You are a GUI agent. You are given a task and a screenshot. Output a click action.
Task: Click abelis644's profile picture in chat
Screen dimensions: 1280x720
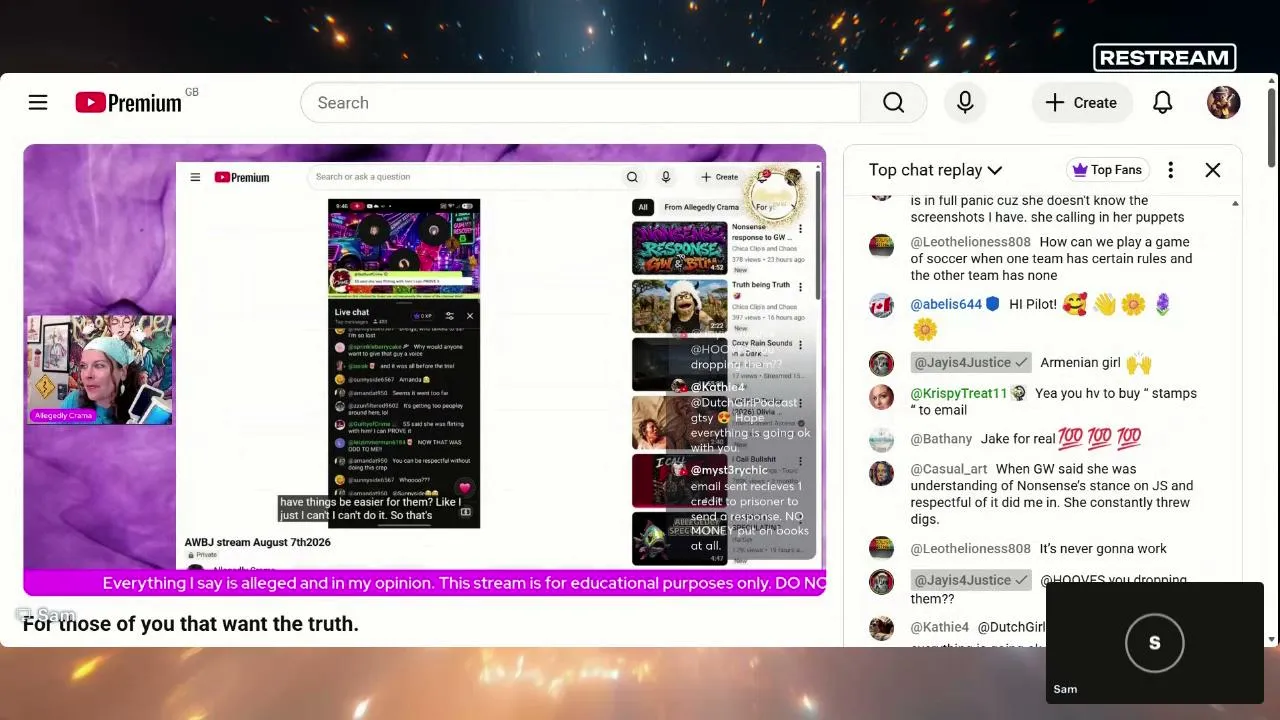coord(881,305)
